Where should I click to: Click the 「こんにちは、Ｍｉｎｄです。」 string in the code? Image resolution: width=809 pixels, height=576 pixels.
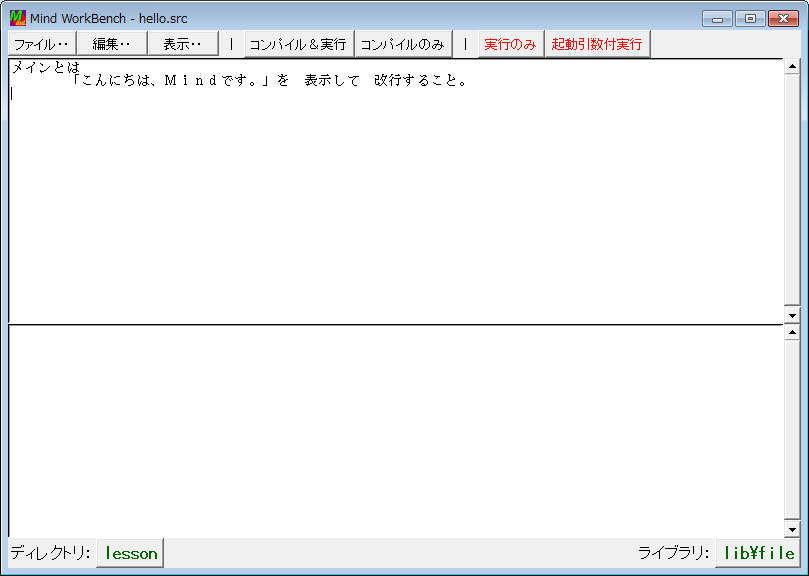(x=170, y=81)
